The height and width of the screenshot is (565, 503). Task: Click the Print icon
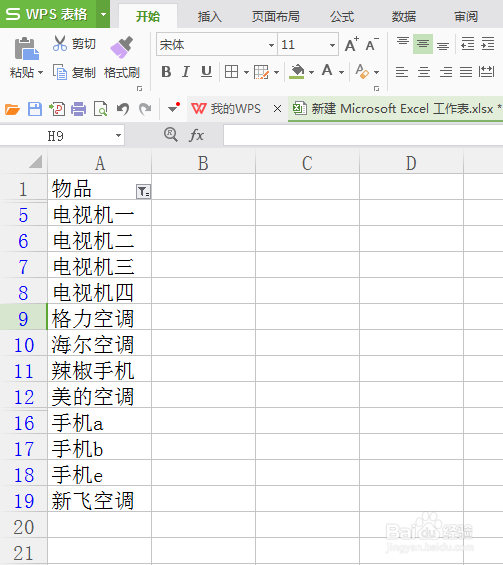click(79, 109)
